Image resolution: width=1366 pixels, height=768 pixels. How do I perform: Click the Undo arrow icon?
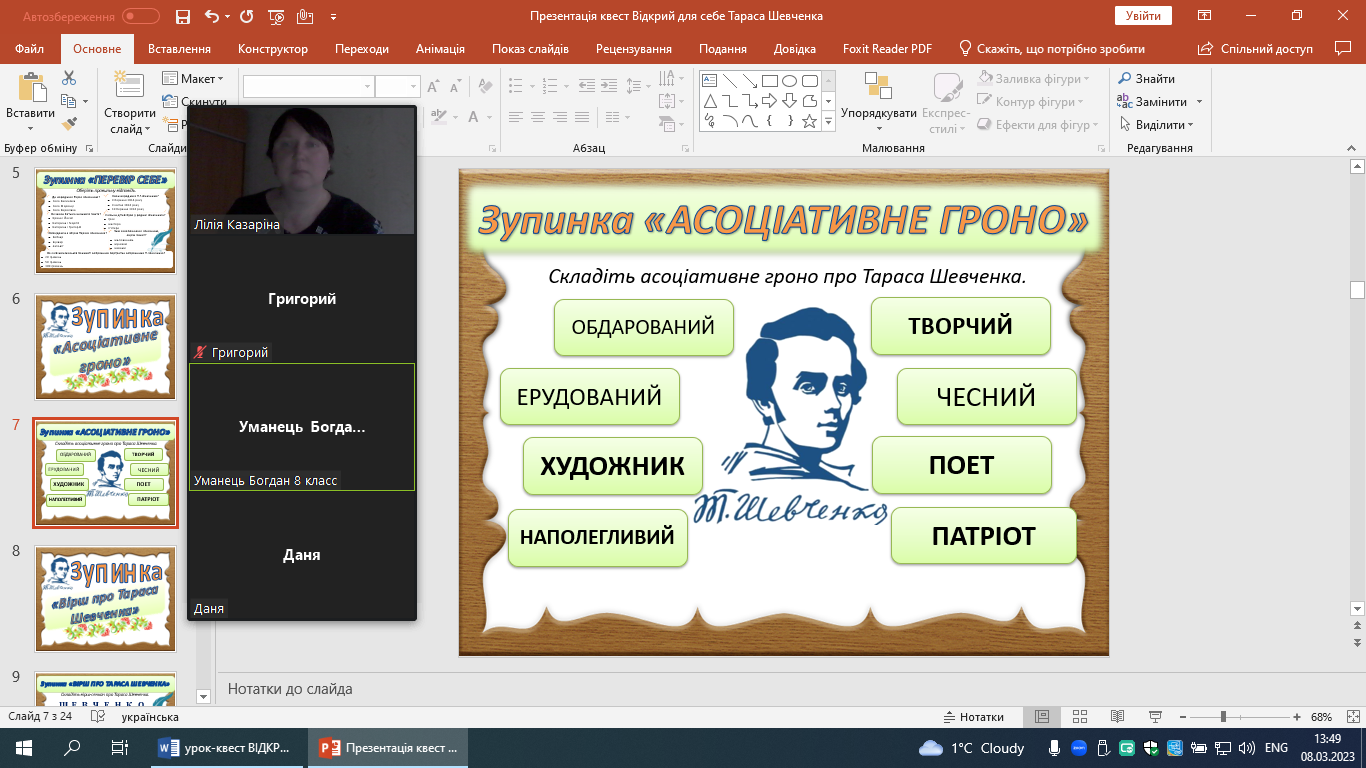pyautogui.click(x=211, y=16)
